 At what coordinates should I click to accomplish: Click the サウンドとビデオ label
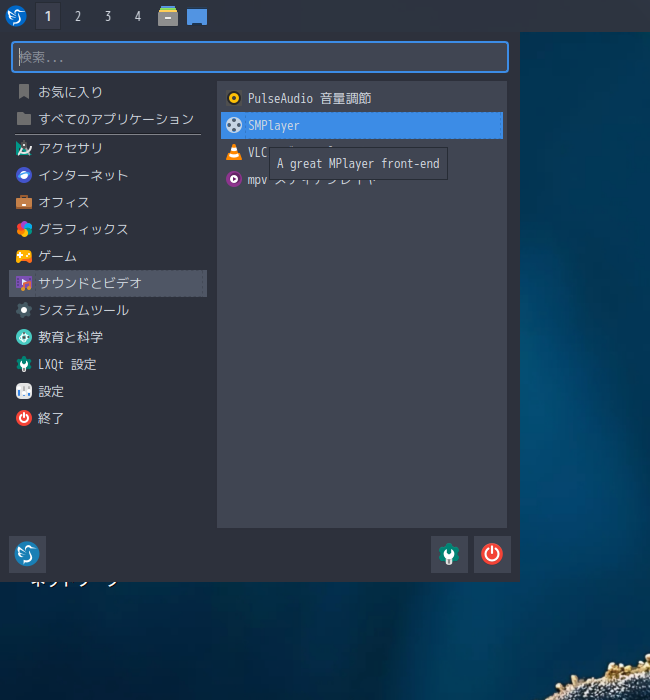coord(90,283)
